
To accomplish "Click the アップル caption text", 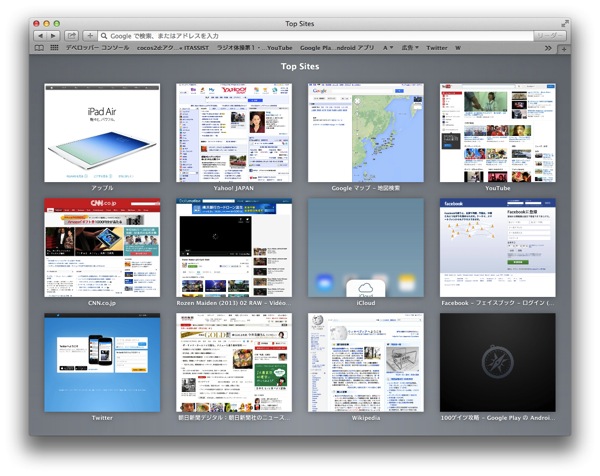I will point(102,188).
